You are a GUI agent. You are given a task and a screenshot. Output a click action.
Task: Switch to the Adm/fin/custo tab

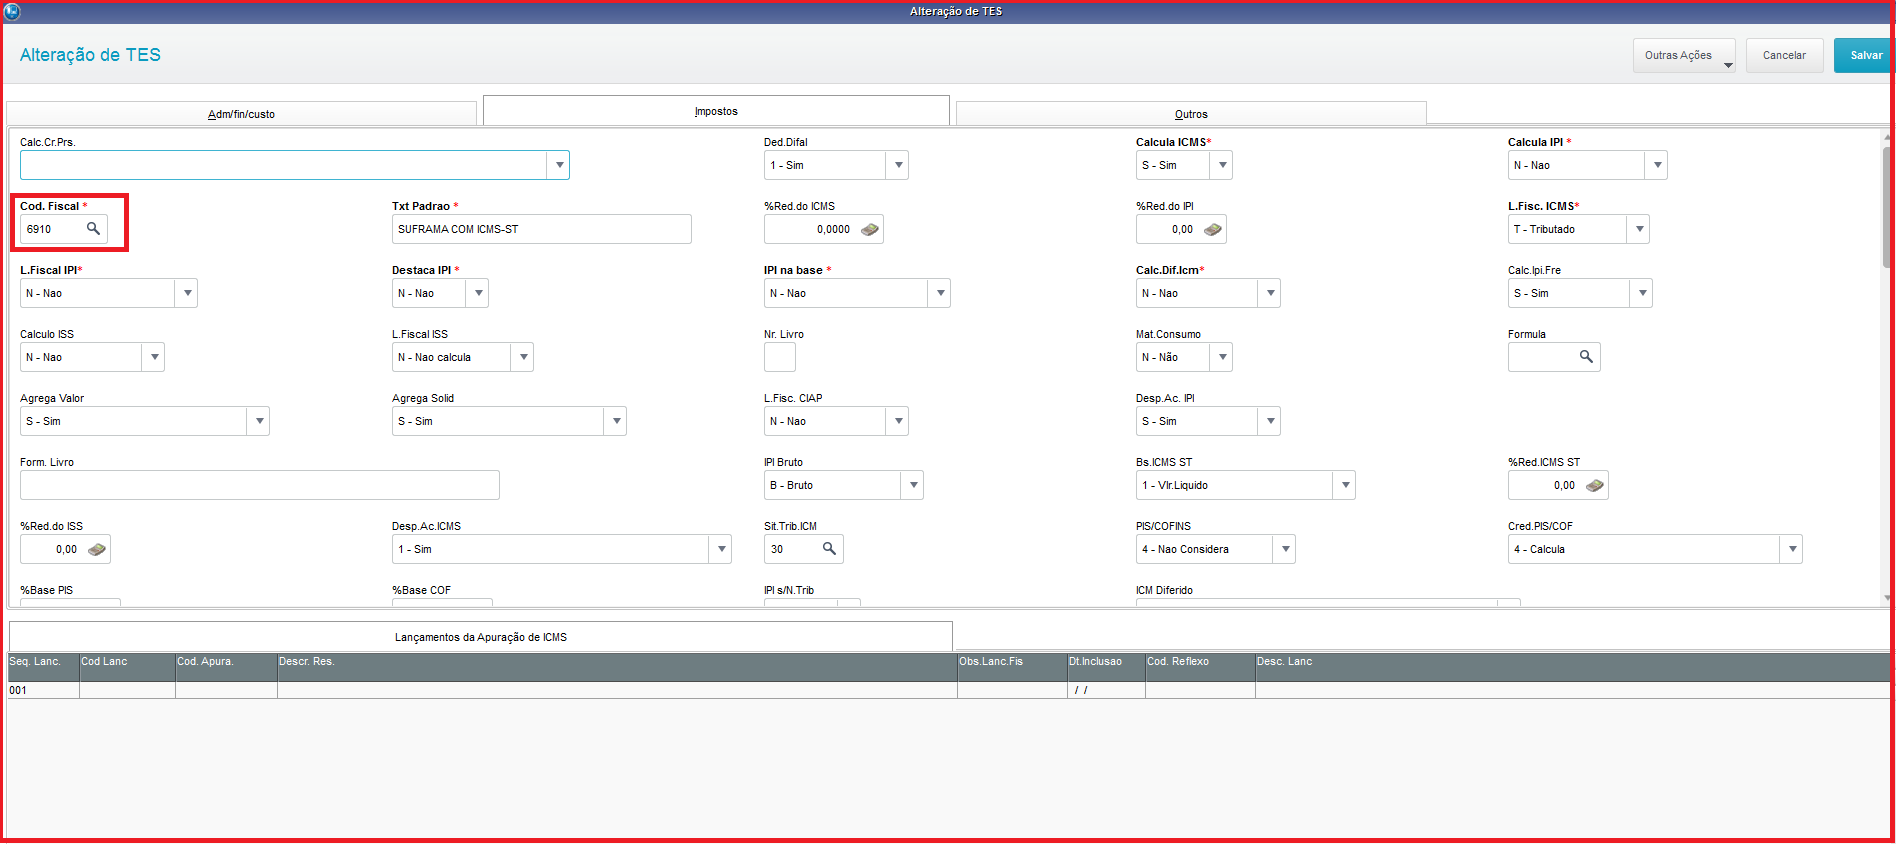pyautogui.click(x=241, y=114)
